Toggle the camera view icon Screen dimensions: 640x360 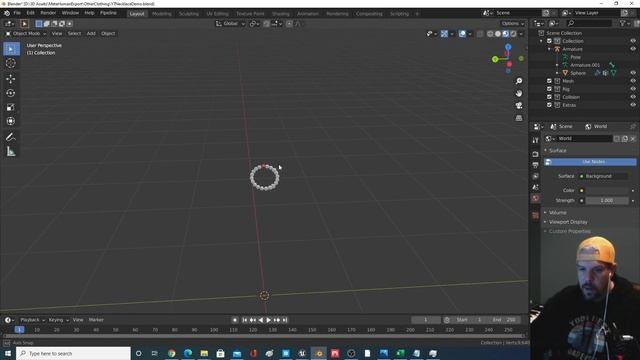click(519, 106)
